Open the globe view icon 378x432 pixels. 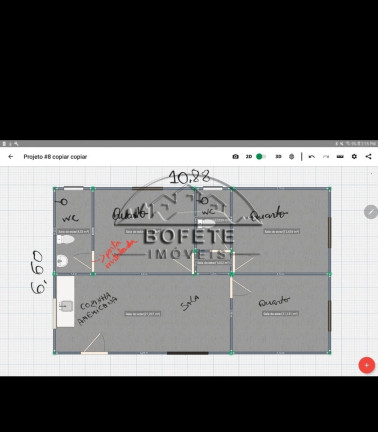(292, 156)
